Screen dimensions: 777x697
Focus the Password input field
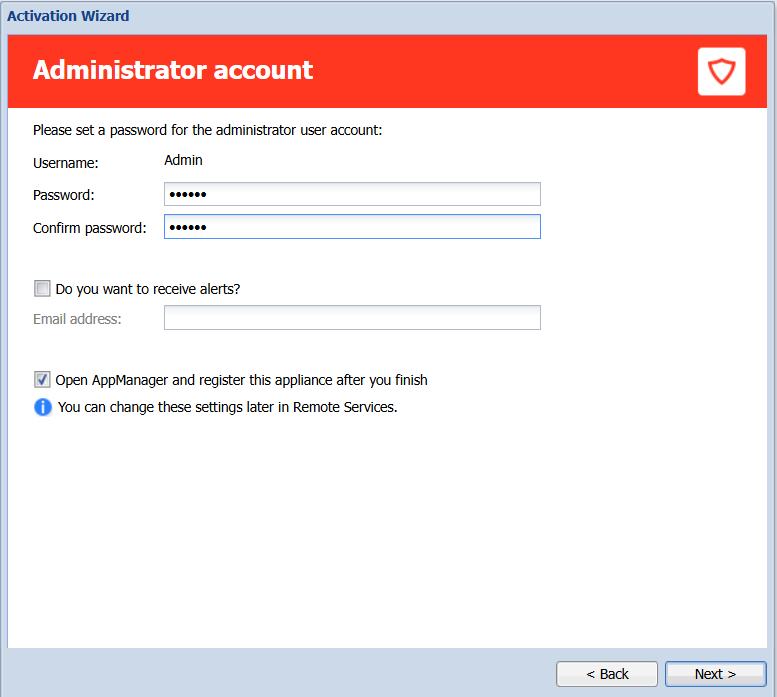click(x=352, y=194)
